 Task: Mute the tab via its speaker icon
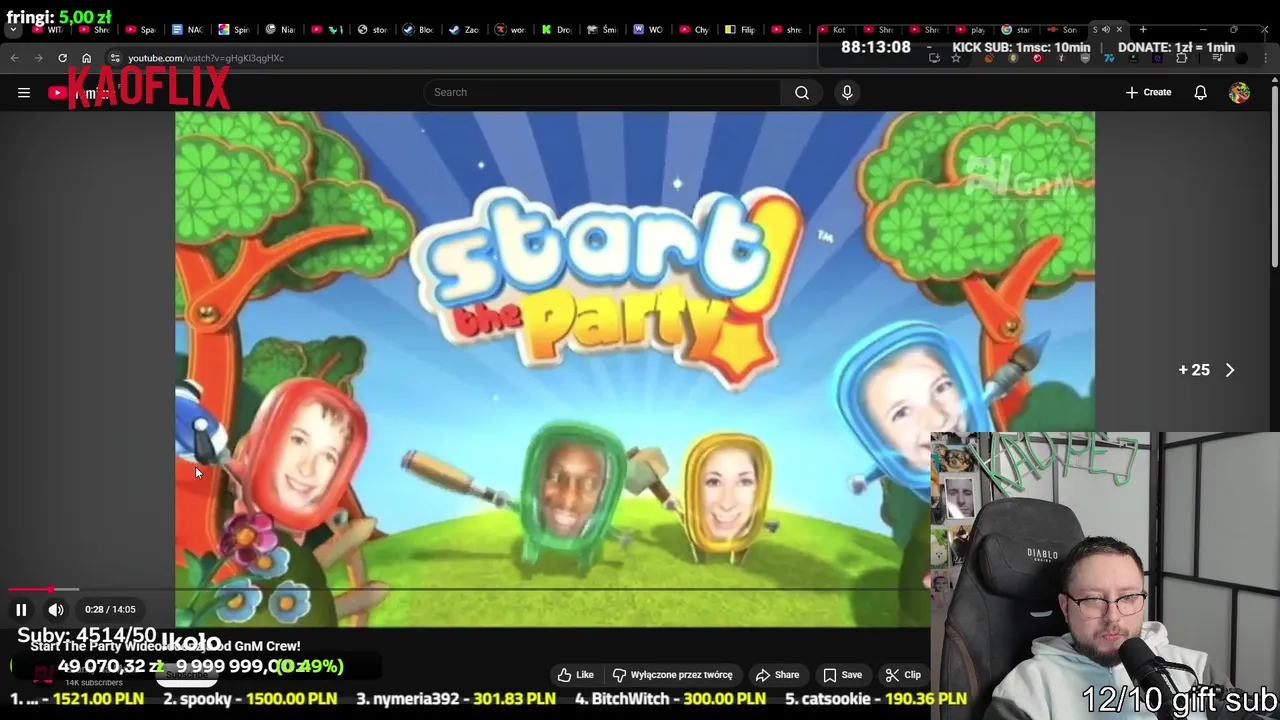pyautogui.click(x=1105, y=30)
